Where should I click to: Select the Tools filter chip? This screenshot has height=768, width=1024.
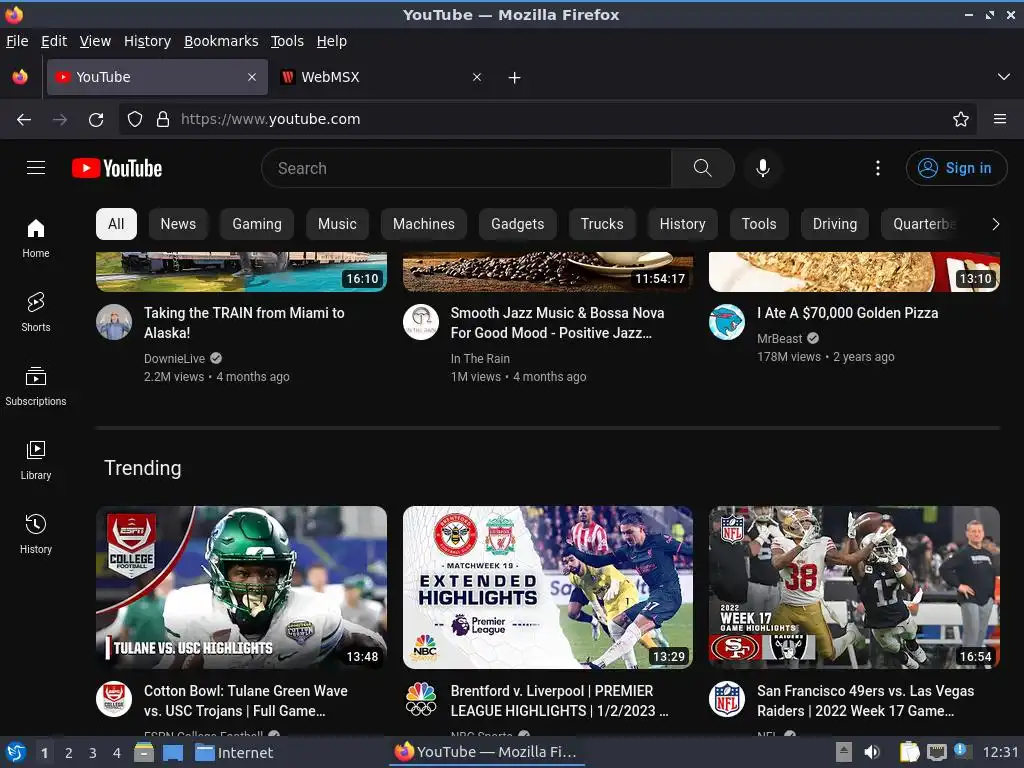click(759, 224)
